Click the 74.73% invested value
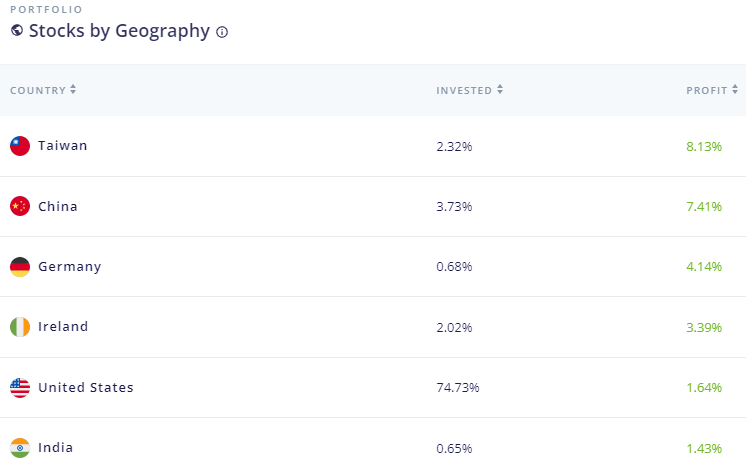 click(457, 387)
